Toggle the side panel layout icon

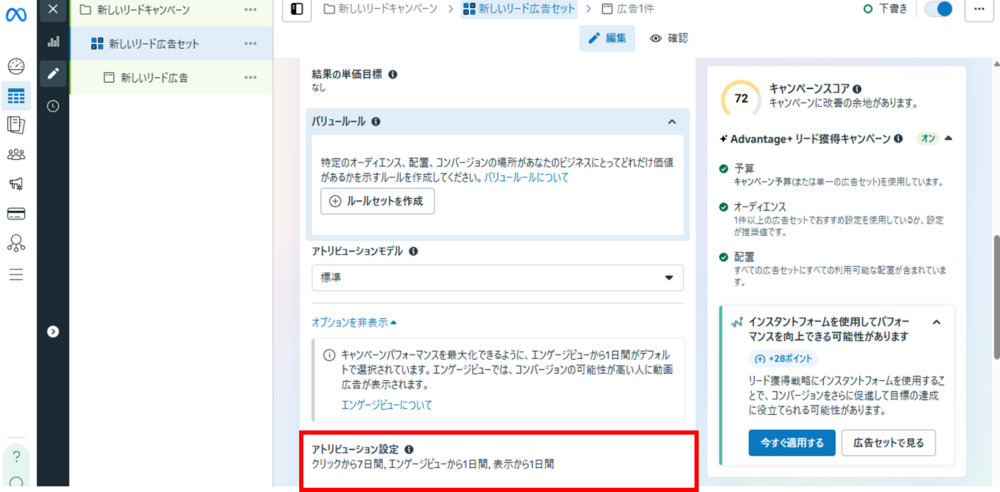pyautogui.click(x=296, y=9)
